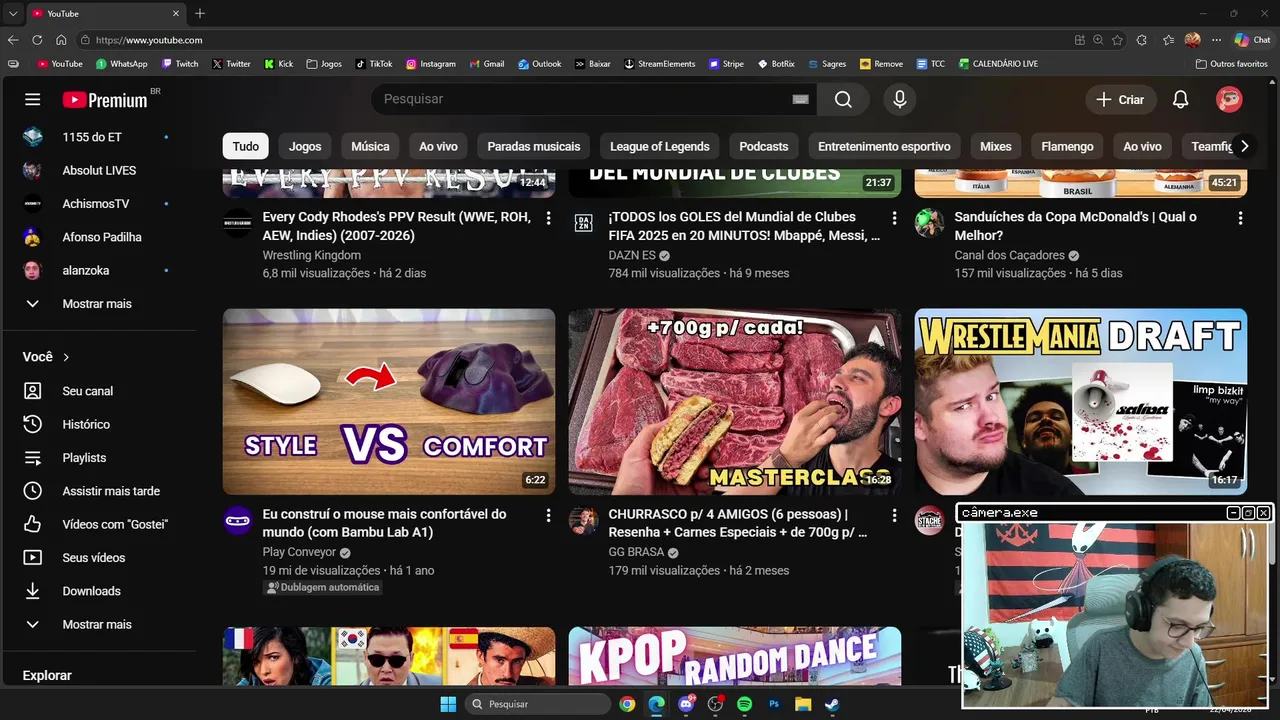
Task: Open the browser tab list dropdown
Action: click(13, 13)
